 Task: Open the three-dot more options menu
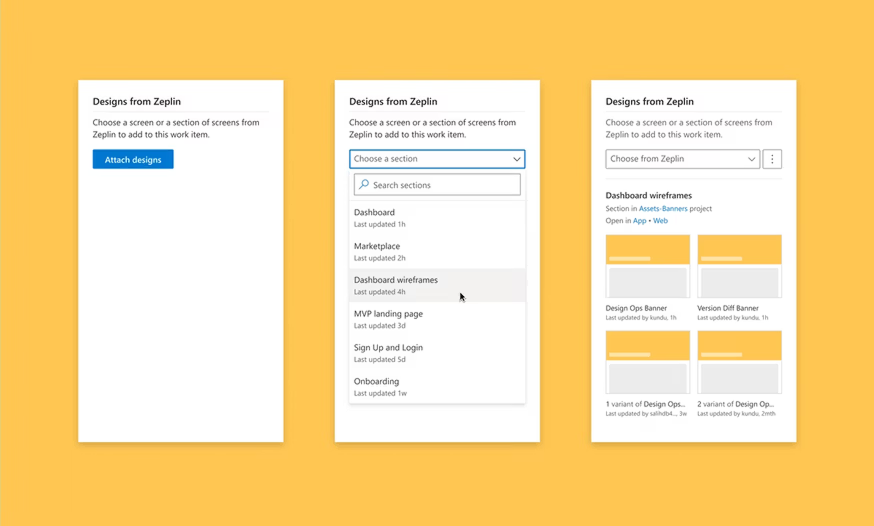772,159
